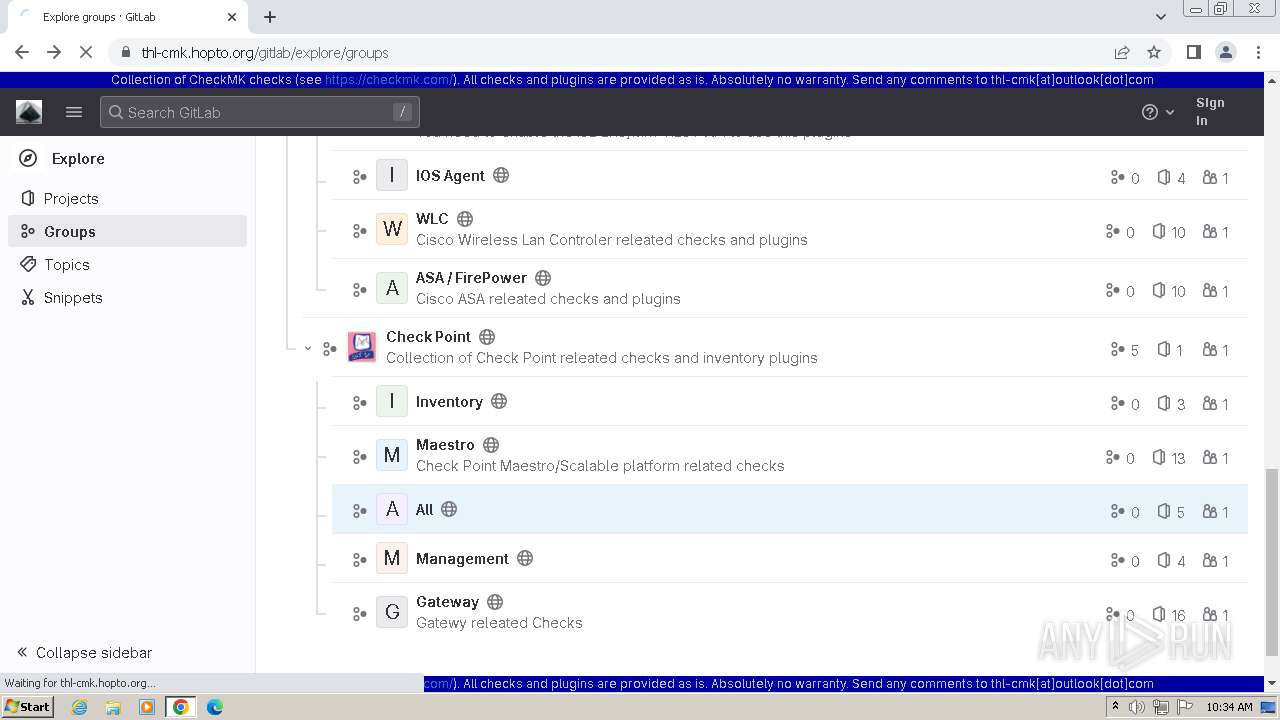
Task: Open a new browser tab
Action: click(270, 17)
